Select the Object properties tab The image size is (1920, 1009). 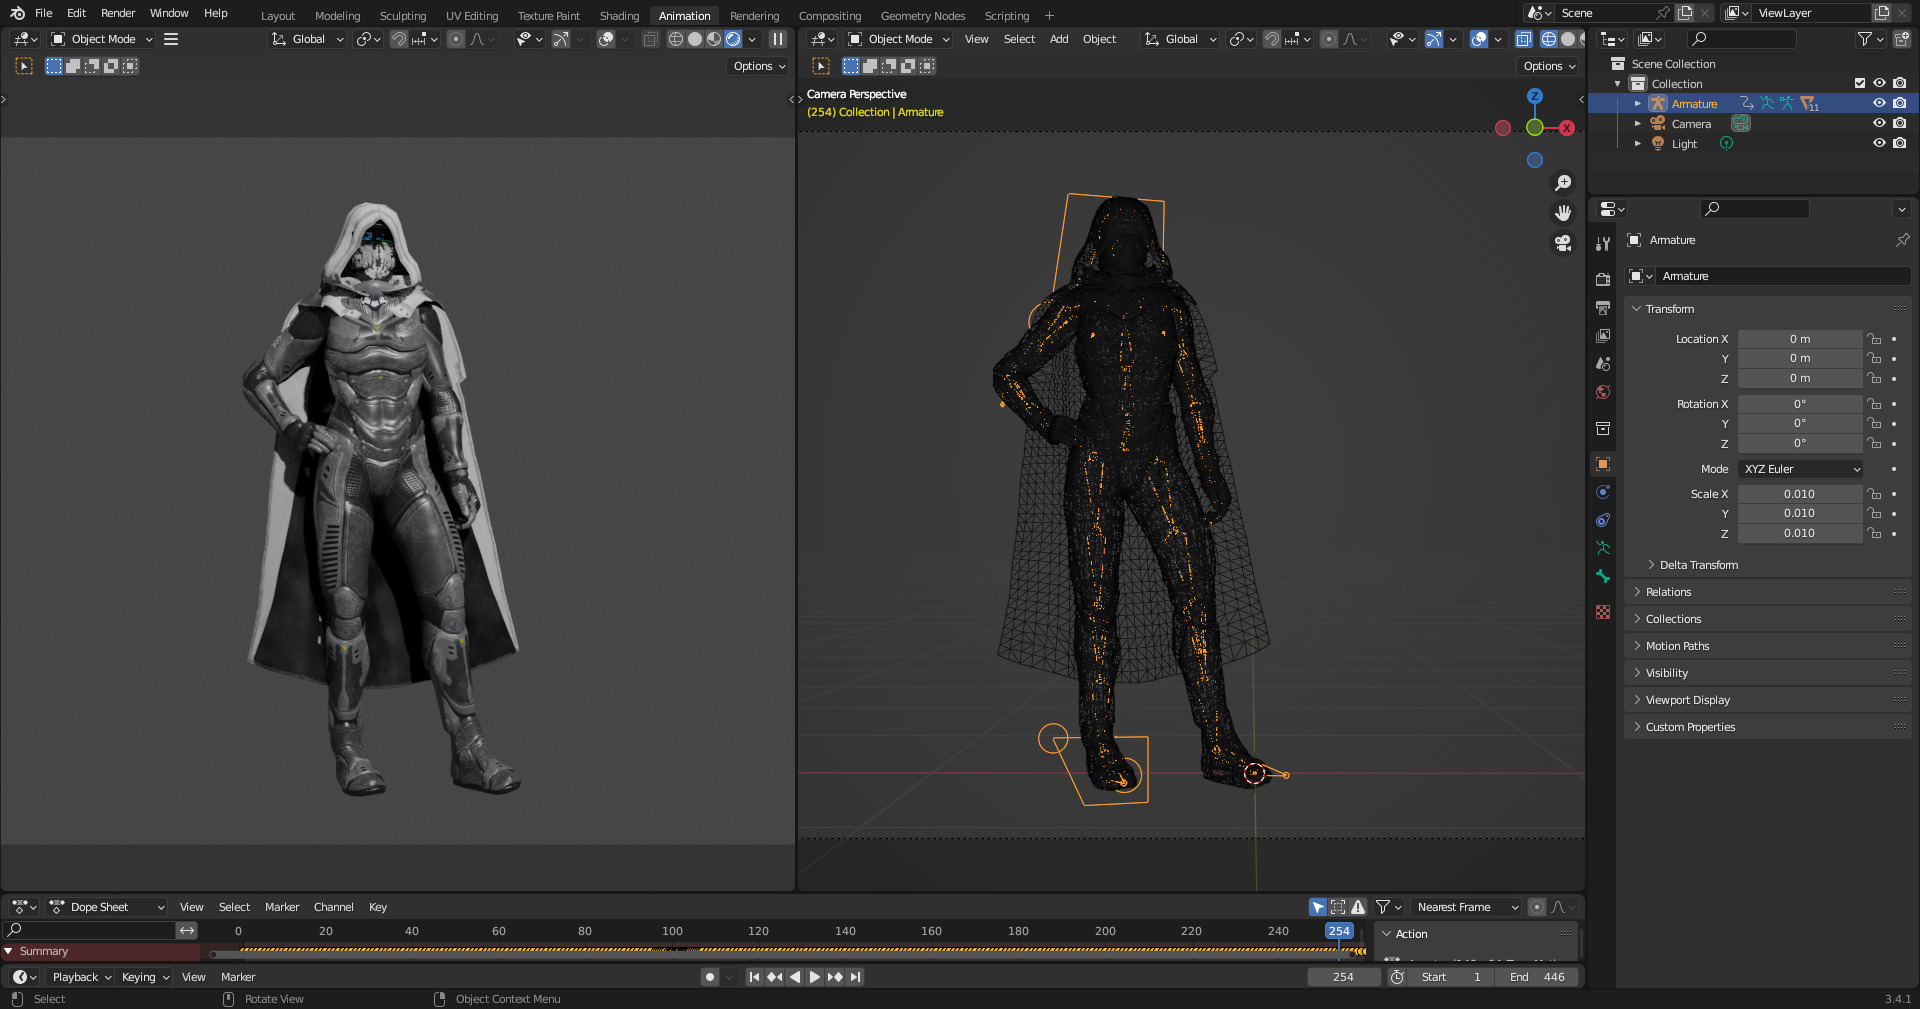tap(1603, 464)
